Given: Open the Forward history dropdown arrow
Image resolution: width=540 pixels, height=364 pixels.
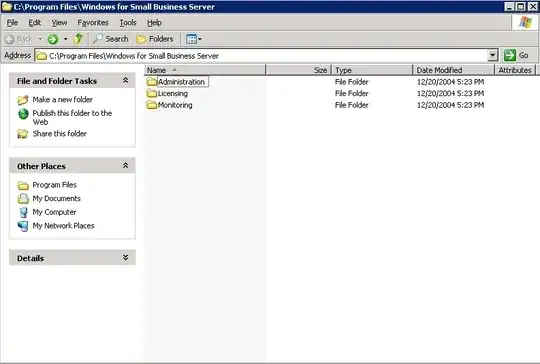Looking at the screenshot, I should click(65, 39).
